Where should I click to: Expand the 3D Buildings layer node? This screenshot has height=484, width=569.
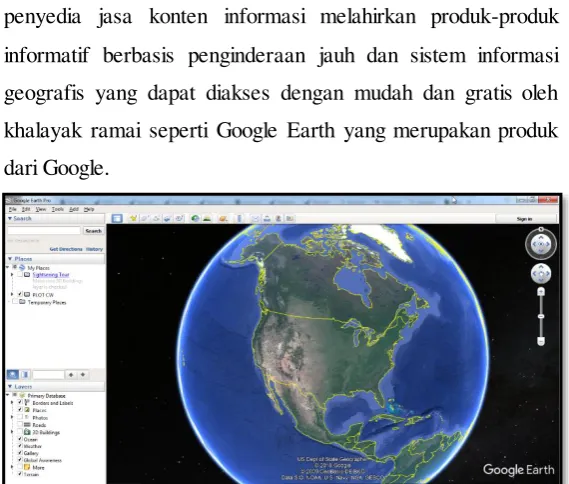pyautogui.click(x=13, y=432)
